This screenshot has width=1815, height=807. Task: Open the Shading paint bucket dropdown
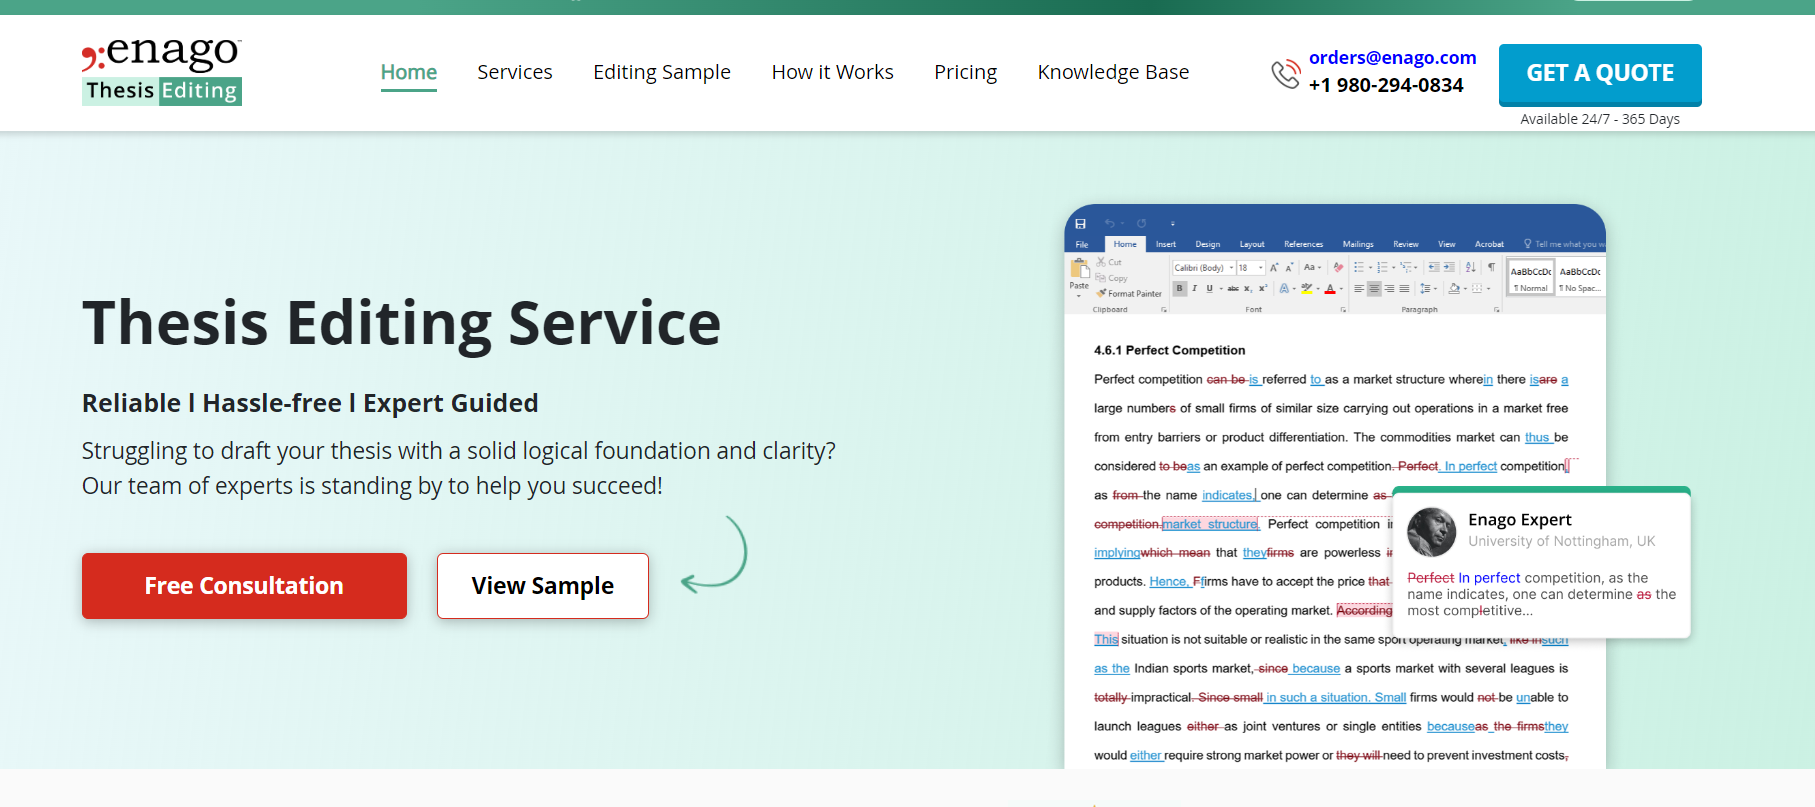click(x=1458, y=288)
